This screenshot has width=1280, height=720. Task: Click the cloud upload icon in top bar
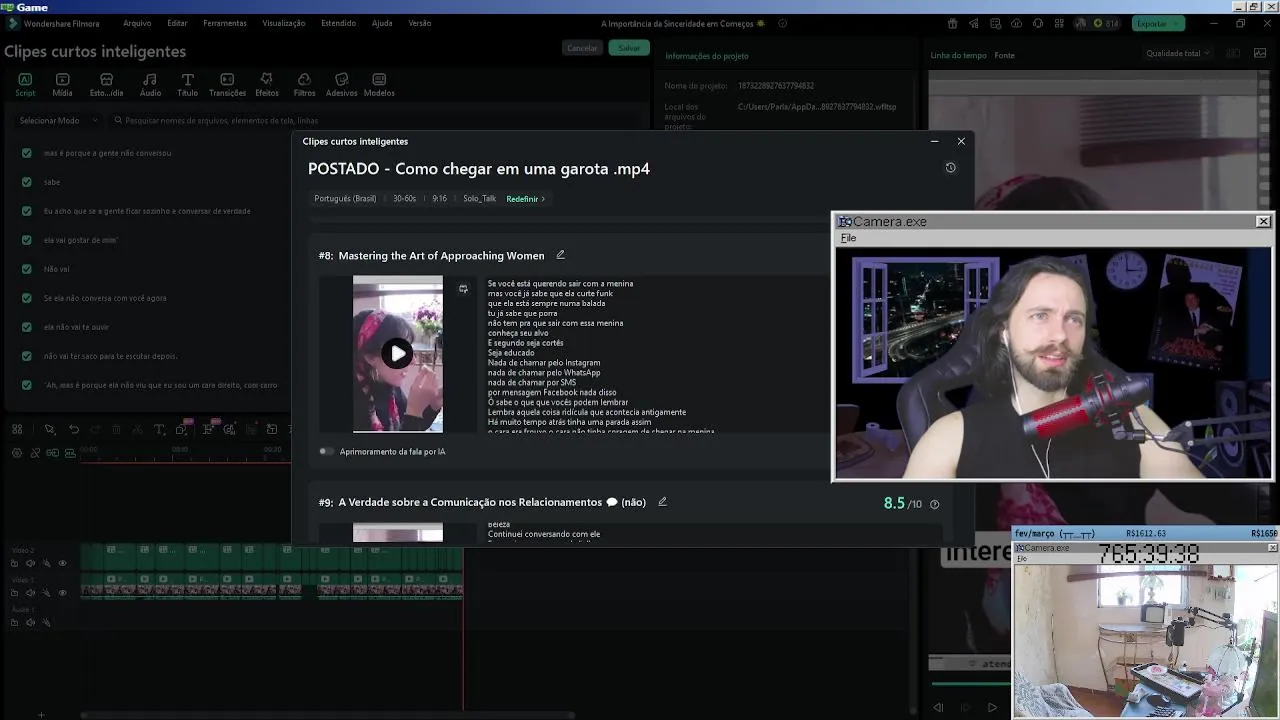(x=1016, y=24)
